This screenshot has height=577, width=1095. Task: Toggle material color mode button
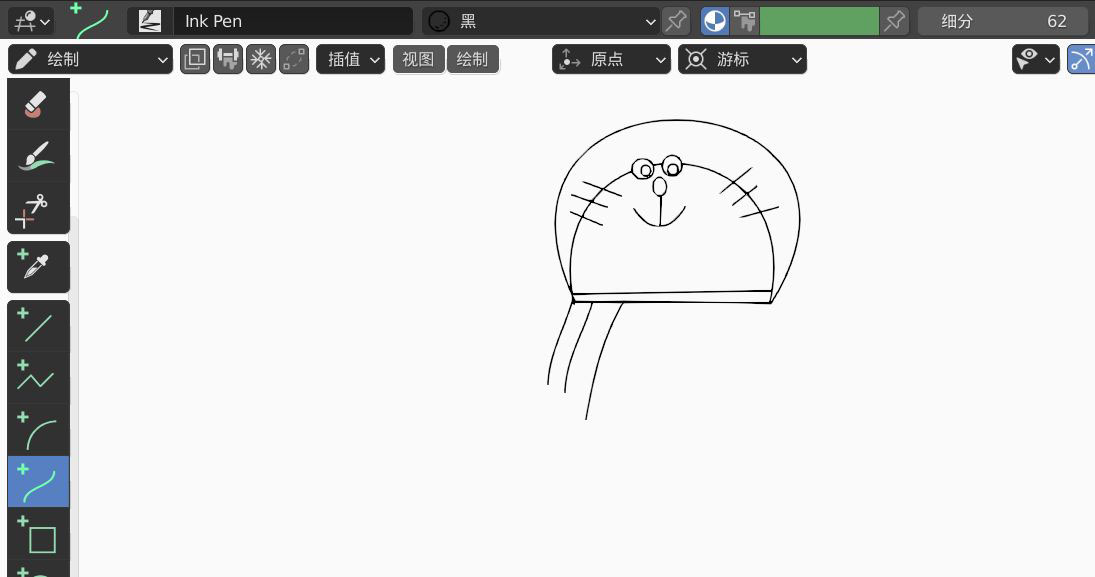point(714,21)
